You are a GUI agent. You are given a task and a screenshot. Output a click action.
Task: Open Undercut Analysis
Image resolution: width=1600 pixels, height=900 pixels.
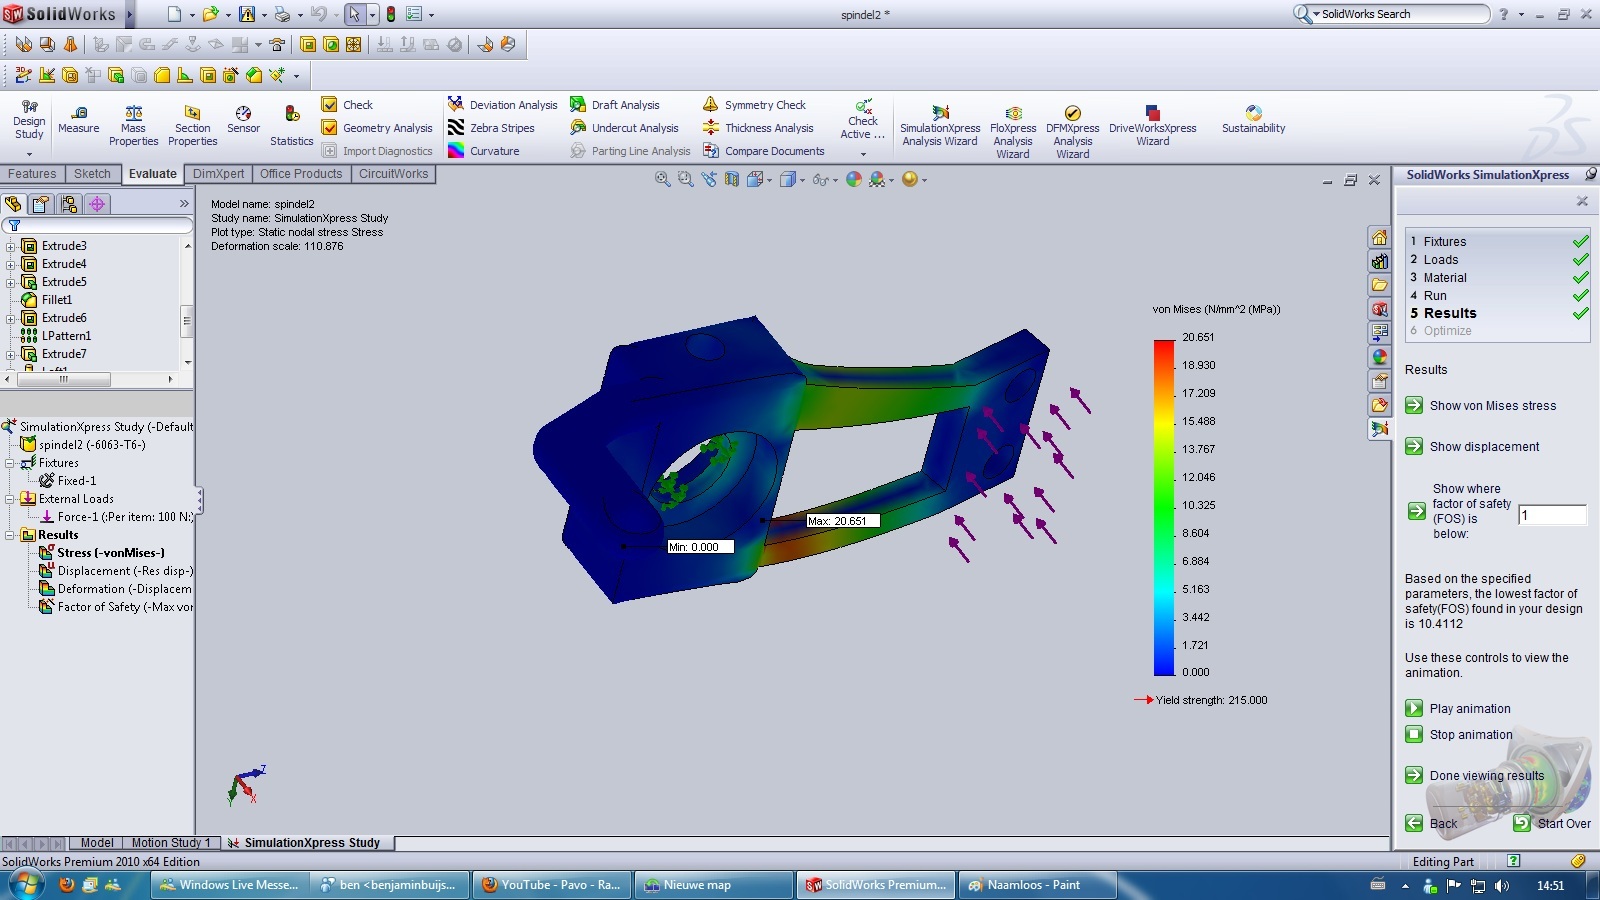pyautogui.click(x=624, y=127)
